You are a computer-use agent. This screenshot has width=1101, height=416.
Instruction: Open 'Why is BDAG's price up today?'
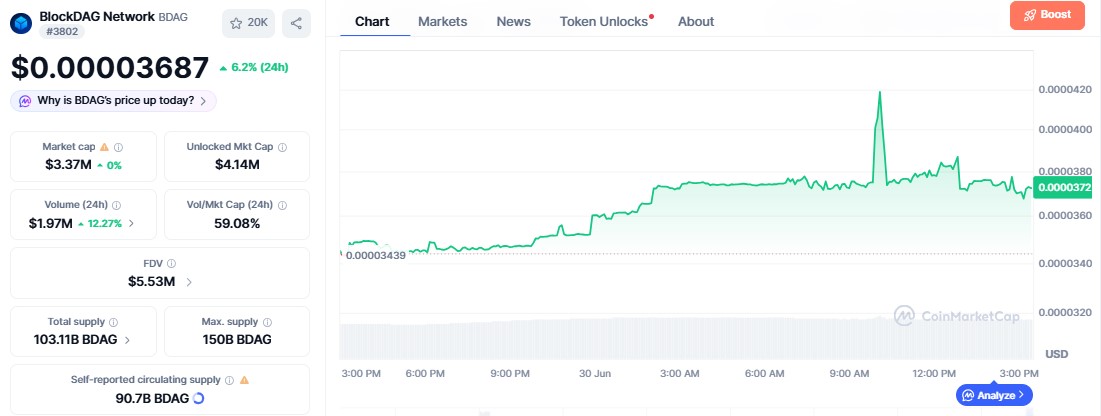(x=114, y=100)
